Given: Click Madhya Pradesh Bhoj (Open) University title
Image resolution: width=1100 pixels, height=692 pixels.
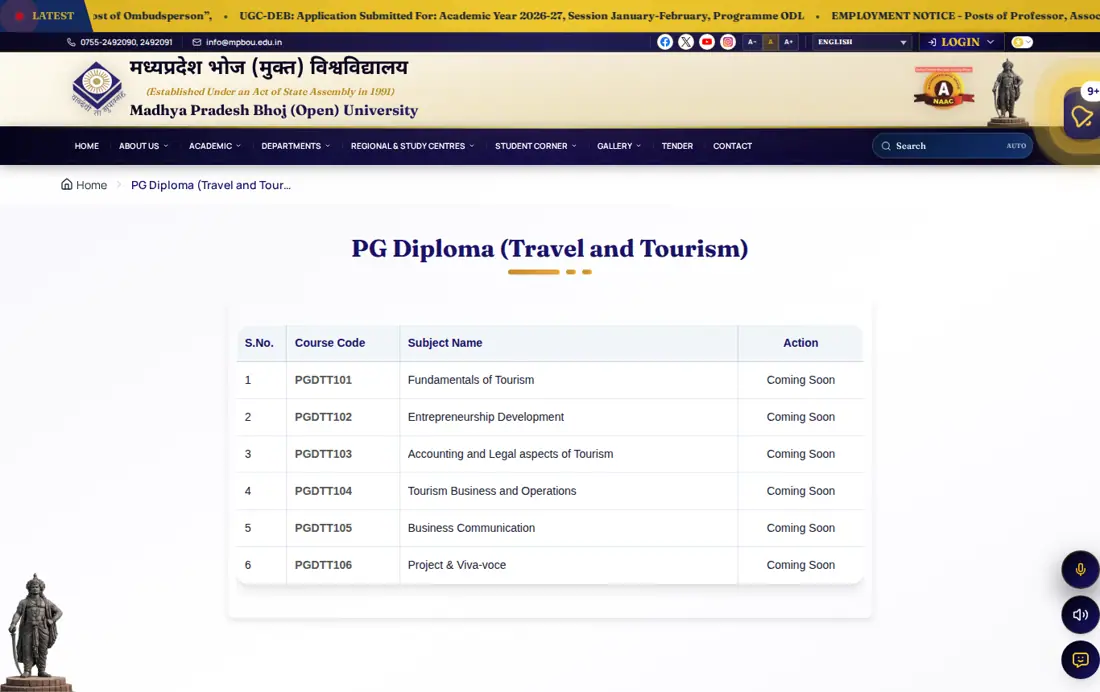Looking at the screenshot, I should [x=274, y=110].
